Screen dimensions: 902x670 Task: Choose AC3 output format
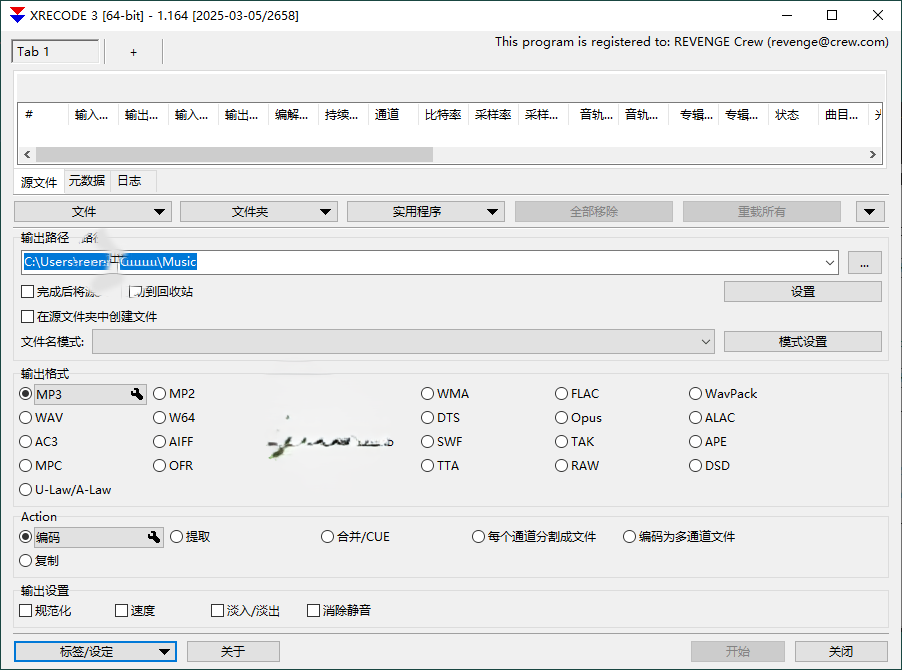[39, 442]
